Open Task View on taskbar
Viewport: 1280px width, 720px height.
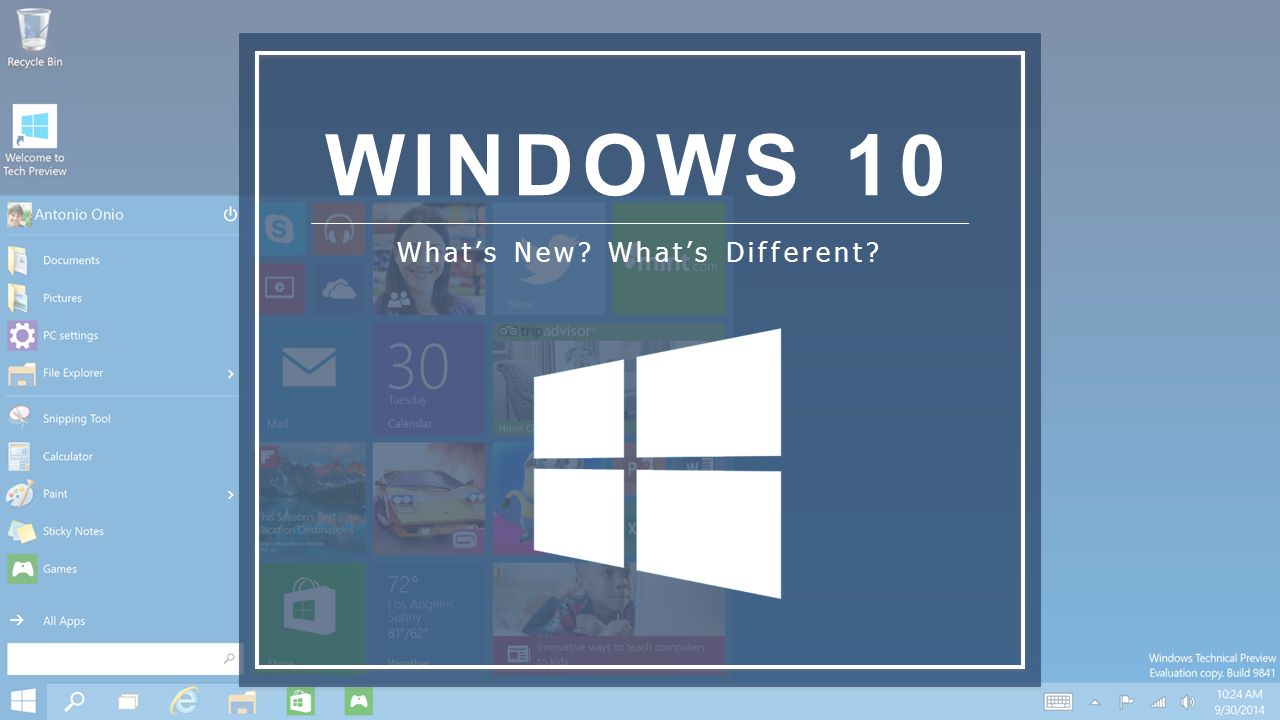pos(129,702)
